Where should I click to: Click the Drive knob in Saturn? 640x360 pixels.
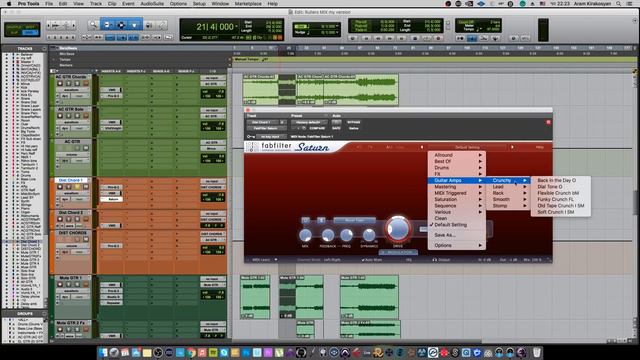[x=398, y=229]
